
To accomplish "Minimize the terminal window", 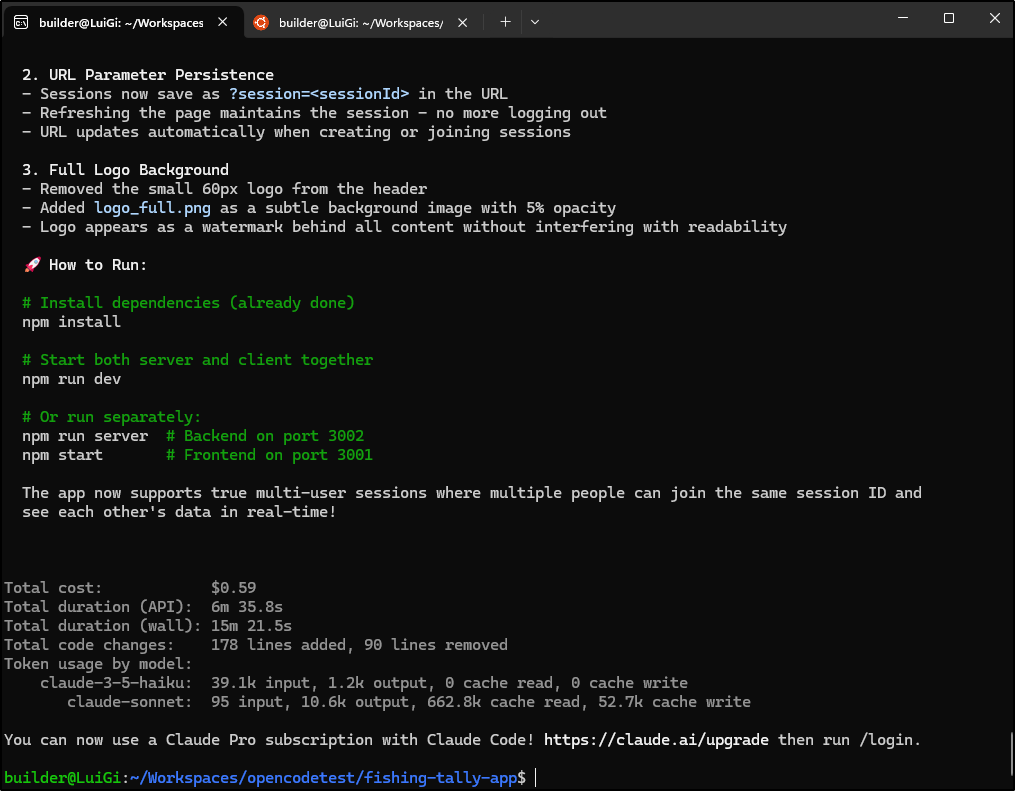I will [x=903, y=18].
